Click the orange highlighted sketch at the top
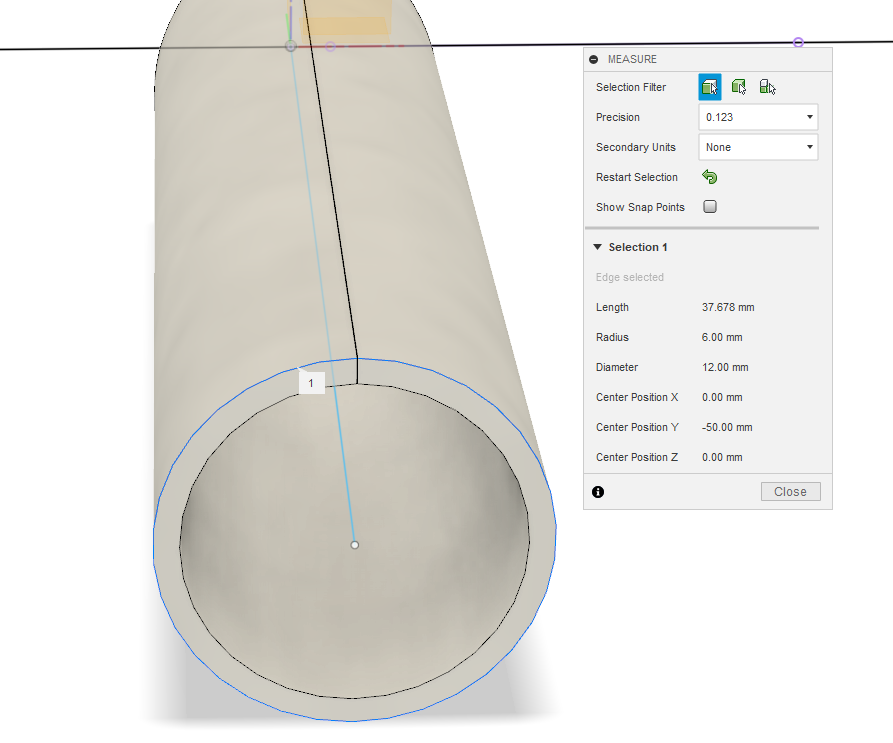The height and width of the screenshot is (743, 893). click(x=352, y=22)
